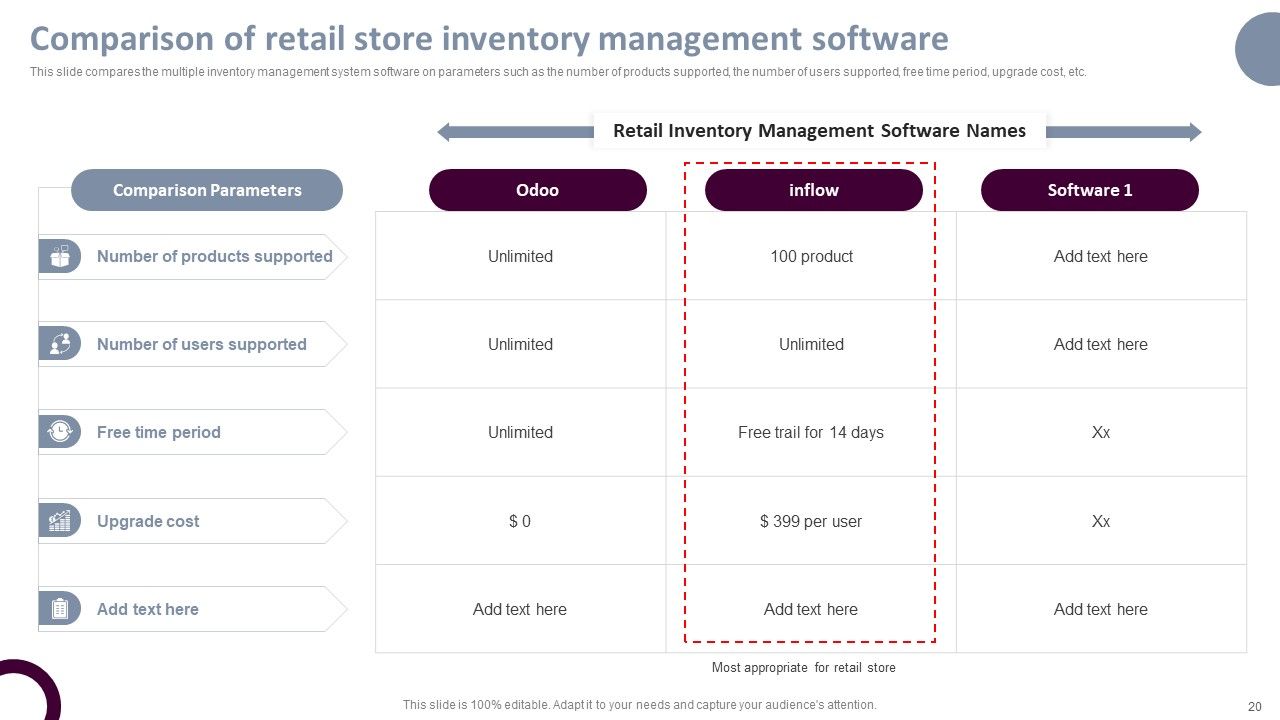1280x720 pixels.
Task: Click the Add text here parameter label
Action: point(148,609)
